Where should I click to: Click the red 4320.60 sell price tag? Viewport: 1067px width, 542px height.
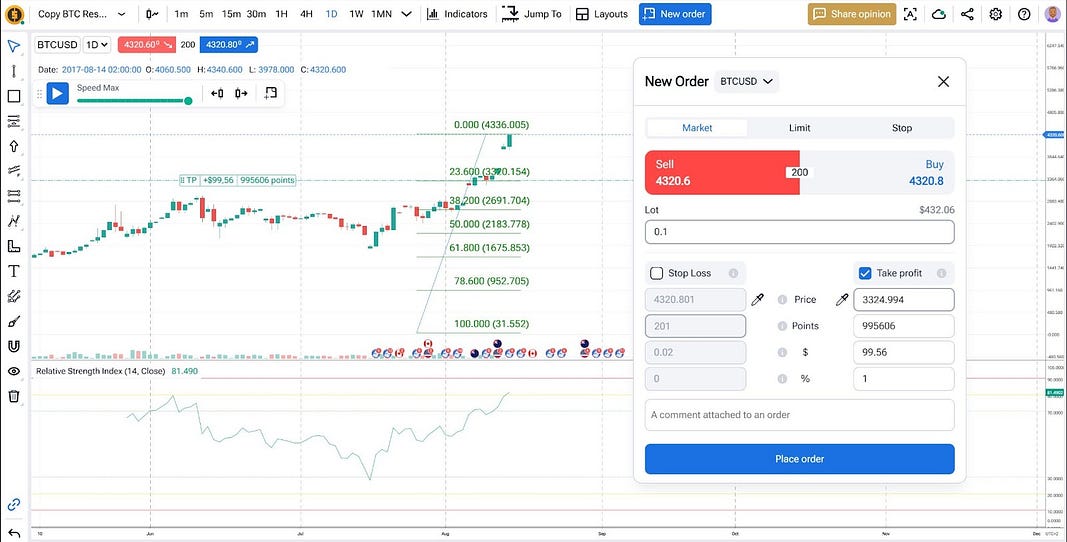[146, 45]
